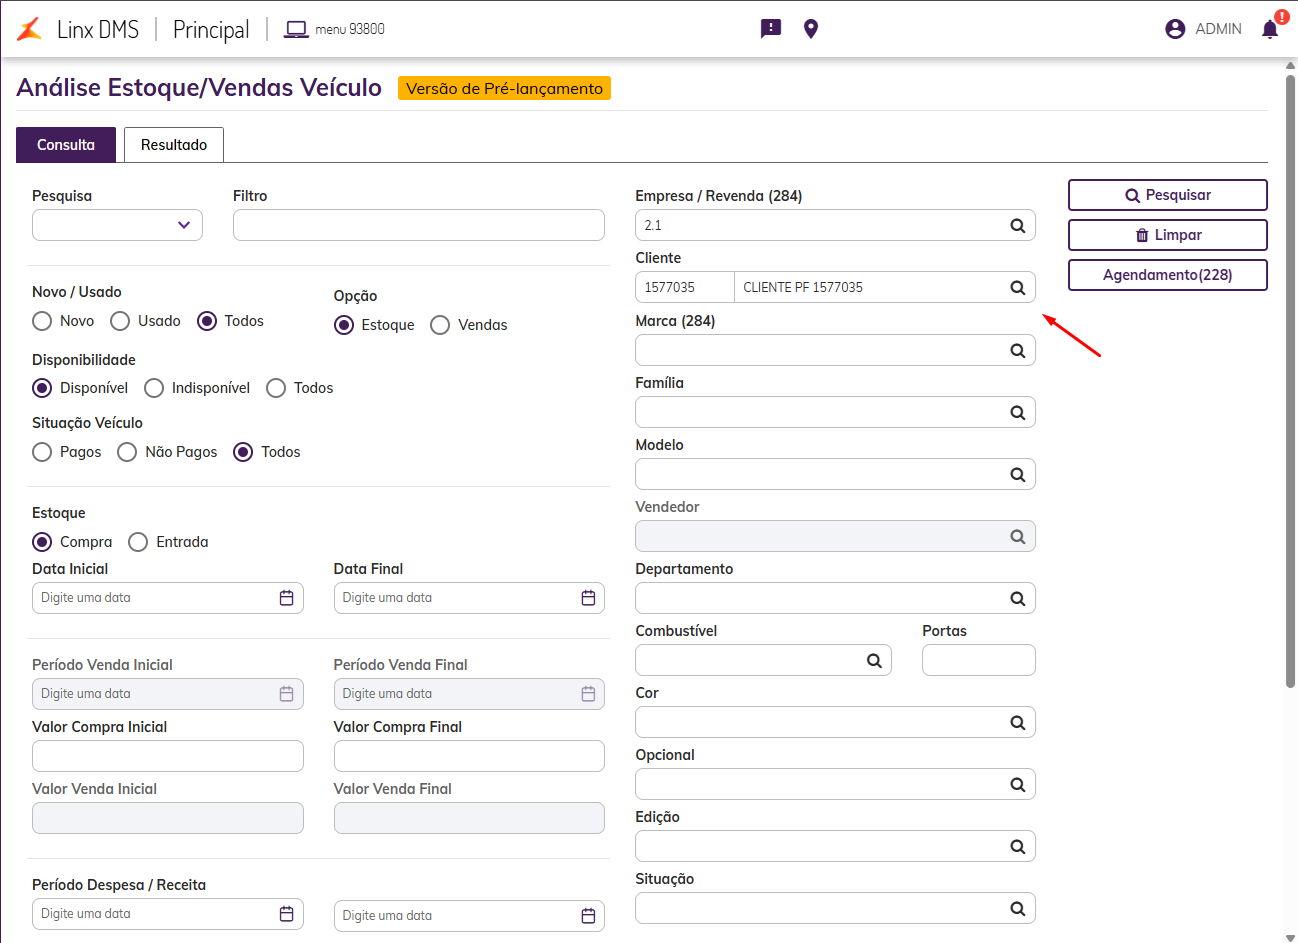Select the Novo radio button

[x=42, y=321]
